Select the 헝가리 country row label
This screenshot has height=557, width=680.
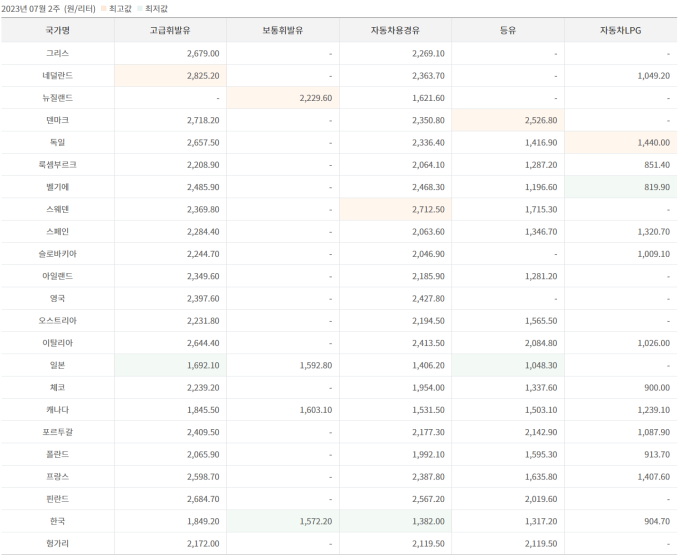[57, 543]
